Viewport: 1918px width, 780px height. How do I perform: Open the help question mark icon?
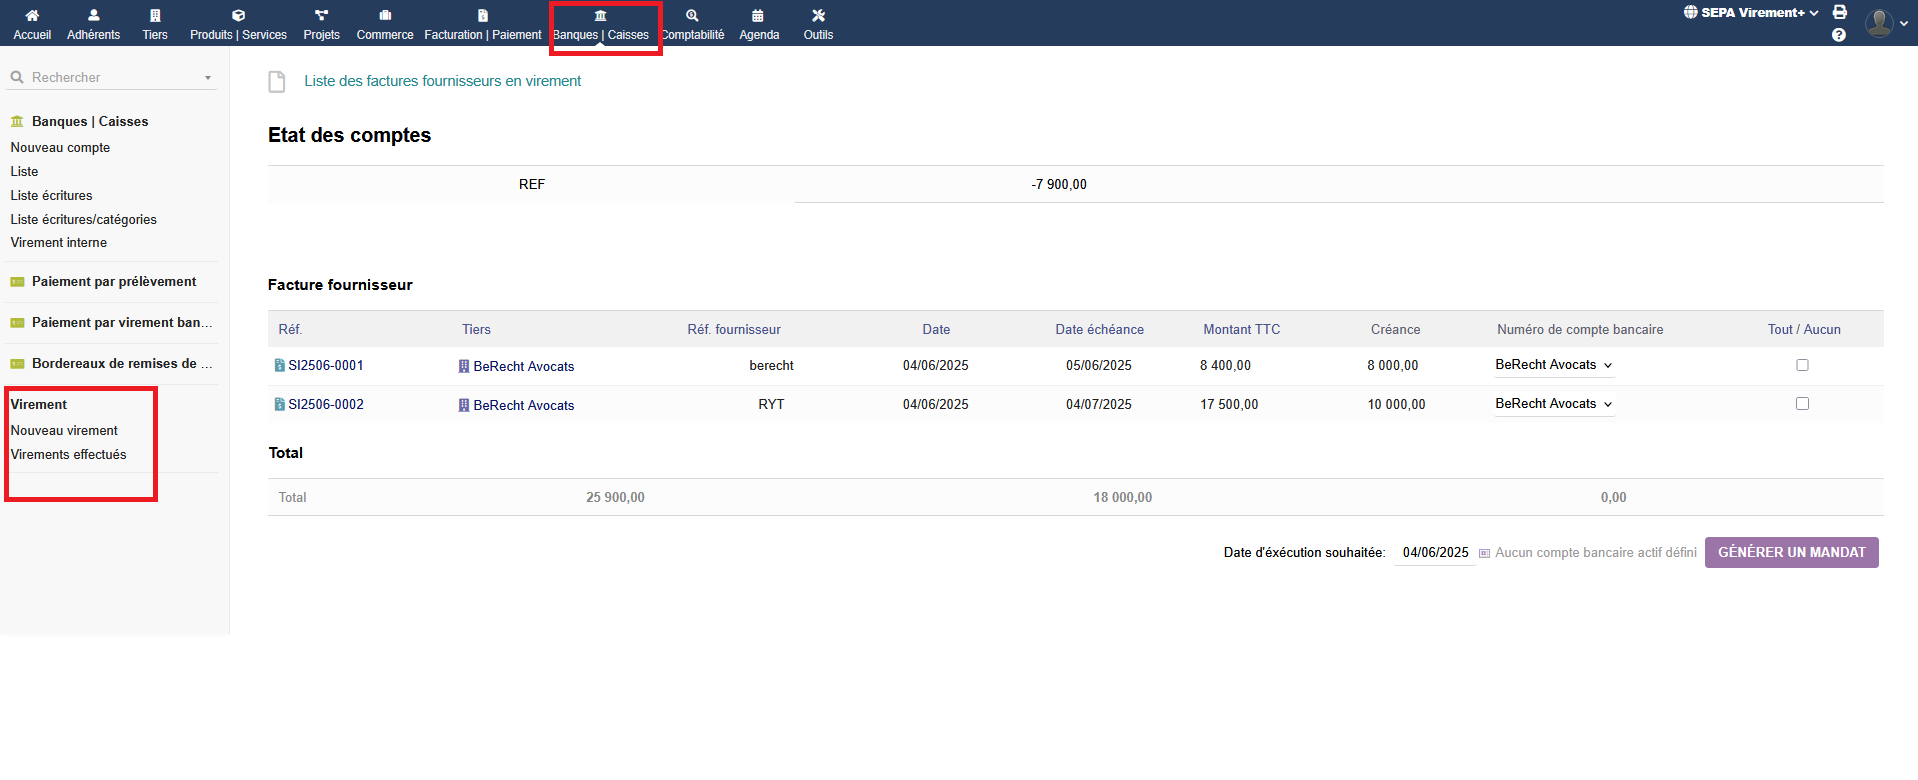coord(1839,35)
